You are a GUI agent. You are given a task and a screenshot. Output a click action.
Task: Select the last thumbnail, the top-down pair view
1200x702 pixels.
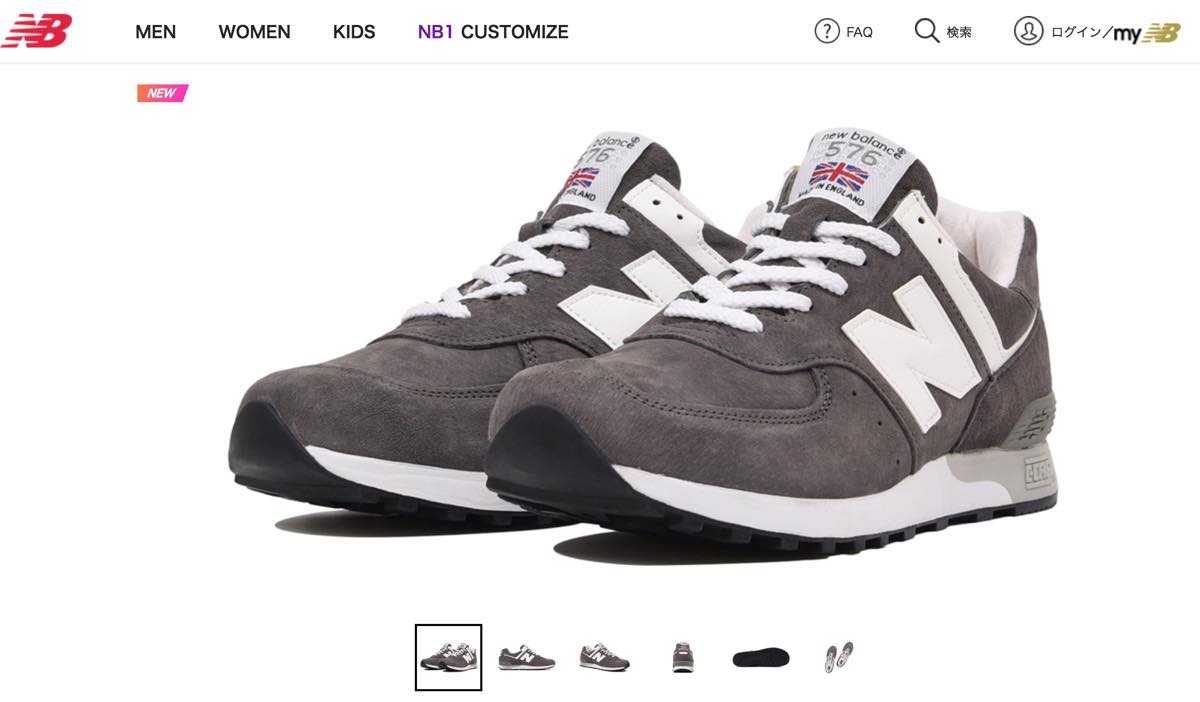pyautogui.click(x=839, y=657)
